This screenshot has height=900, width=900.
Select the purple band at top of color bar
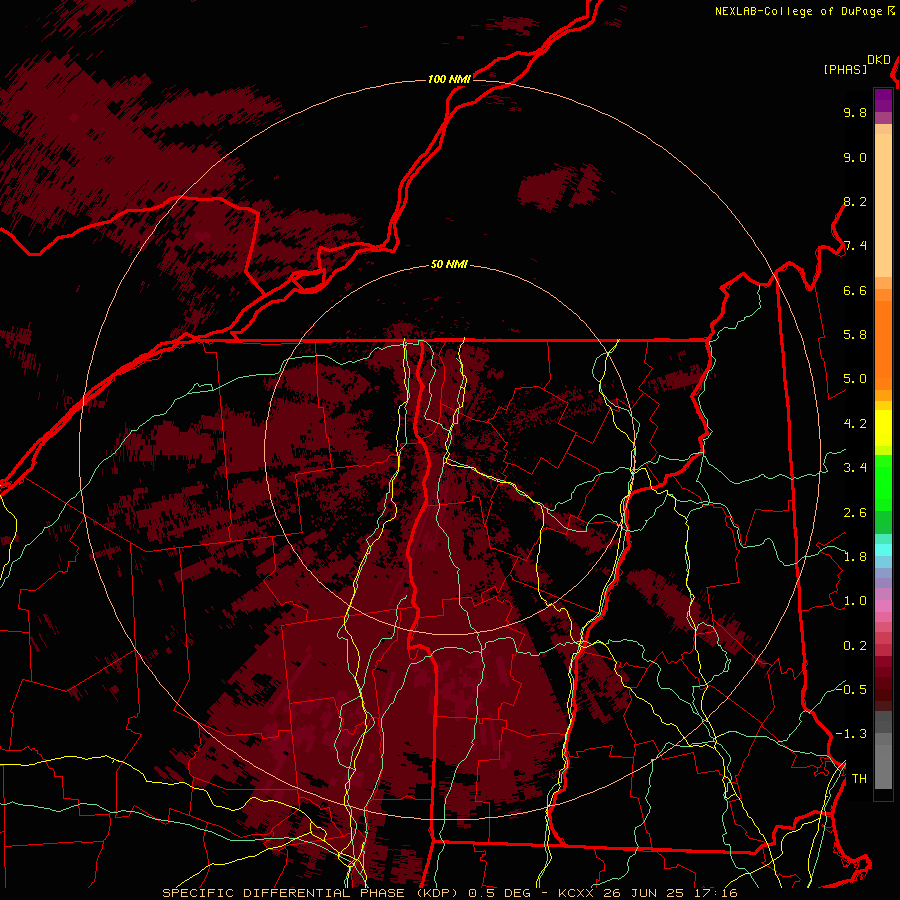(x=883, y=100)
